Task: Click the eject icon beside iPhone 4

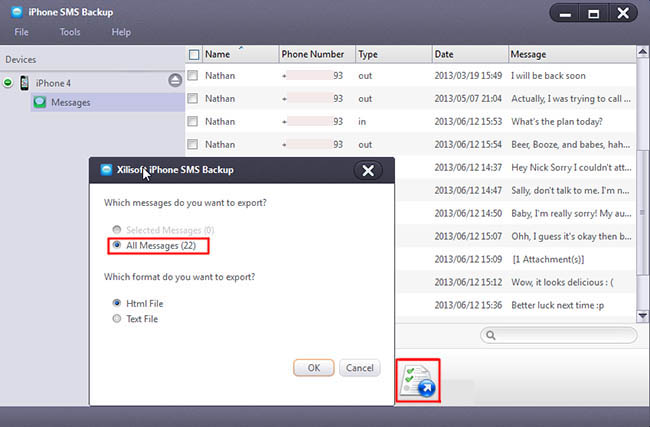Action: [175, 81]
